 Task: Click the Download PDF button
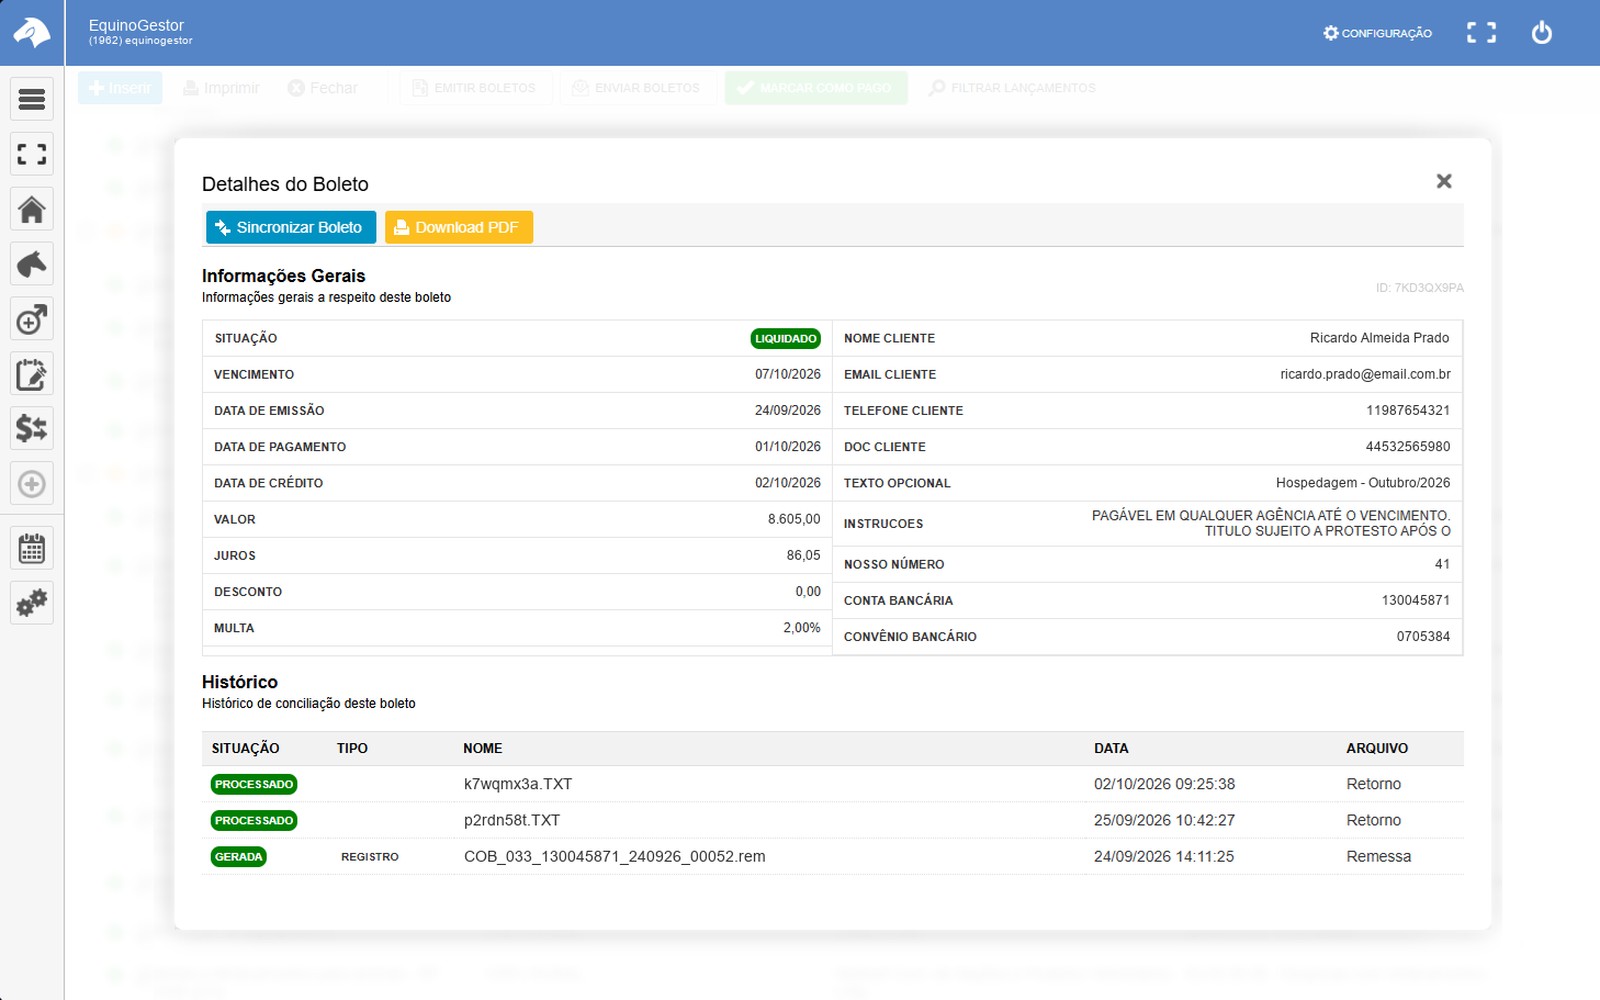tap(459, 227)
